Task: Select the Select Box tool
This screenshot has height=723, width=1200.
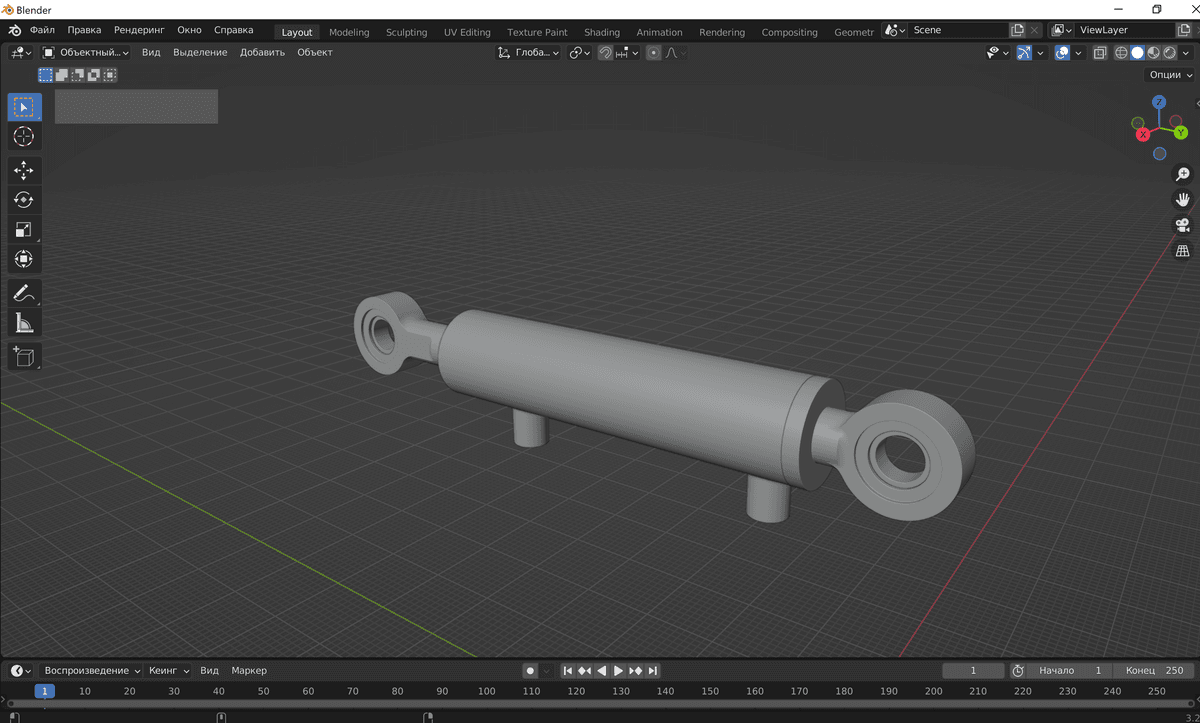Action: click(25, 107)
